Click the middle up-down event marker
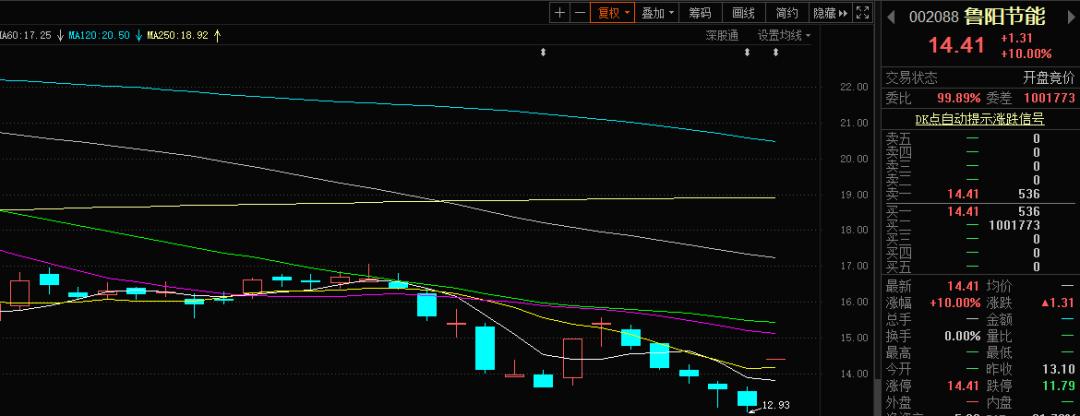 [x=747, y=52]
